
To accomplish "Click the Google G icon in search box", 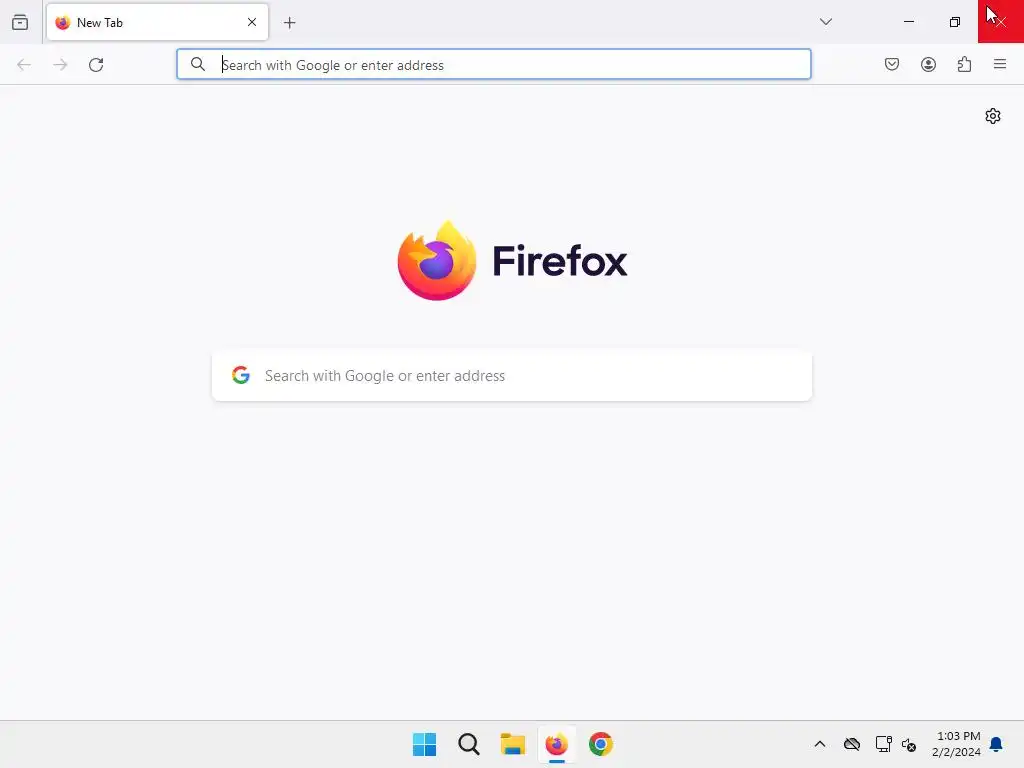I will click(241, 375).
